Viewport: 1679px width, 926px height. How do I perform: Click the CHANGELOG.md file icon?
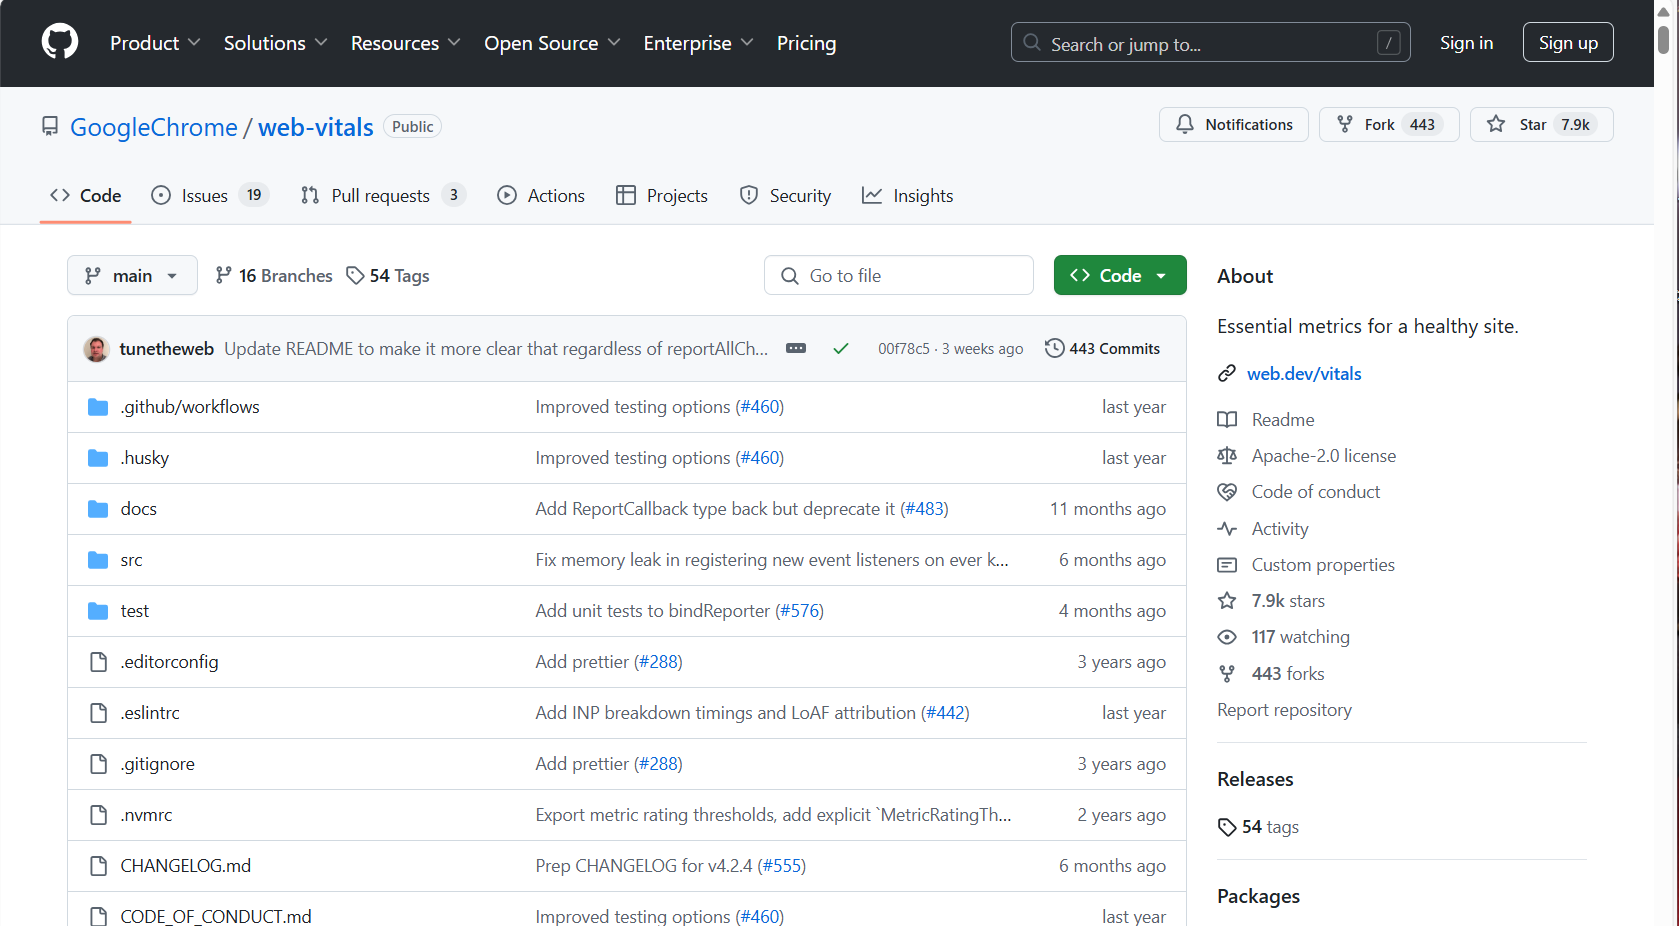98,866
